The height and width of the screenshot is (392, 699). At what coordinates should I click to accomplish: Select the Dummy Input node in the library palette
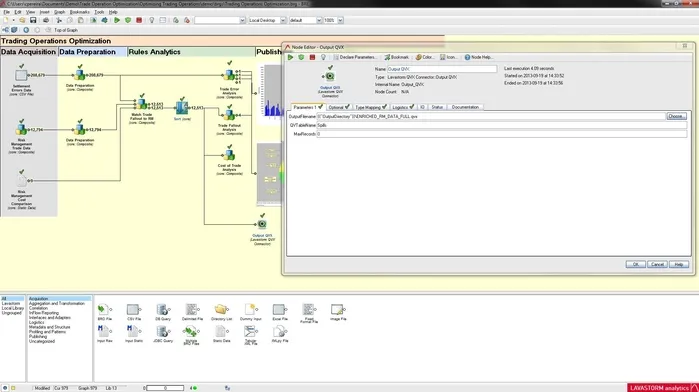(251, 312)
